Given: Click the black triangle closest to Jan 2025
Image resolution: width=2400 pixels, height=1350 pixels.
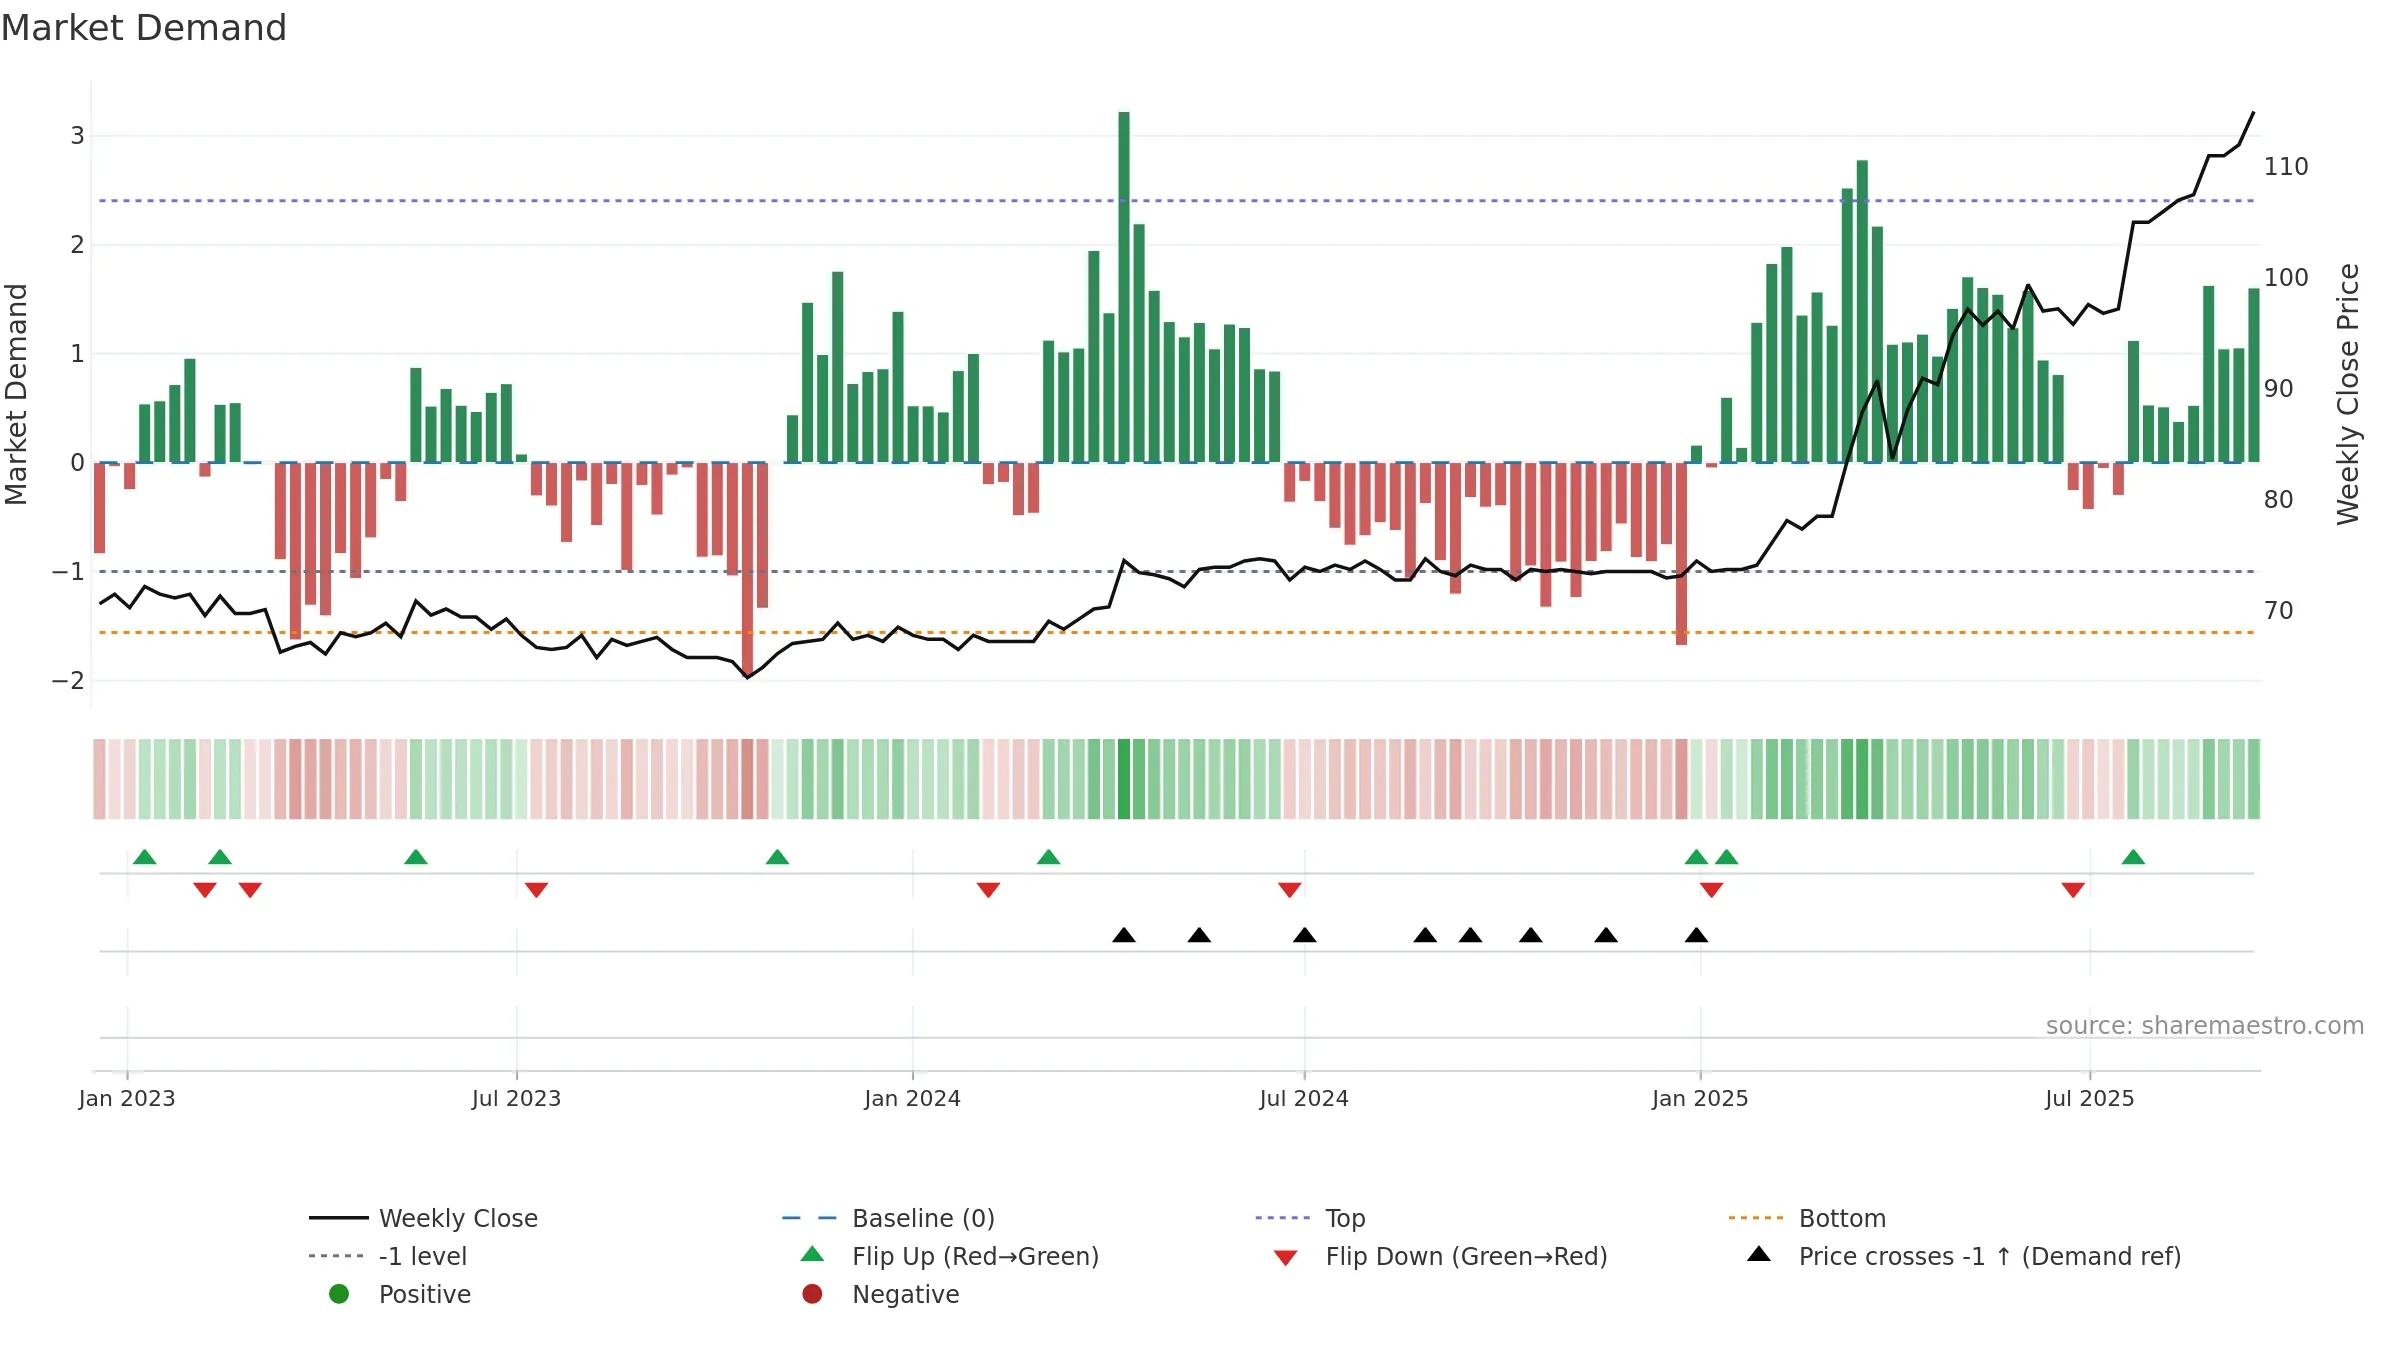Looking at the screenshot, I should point(1696,935).
